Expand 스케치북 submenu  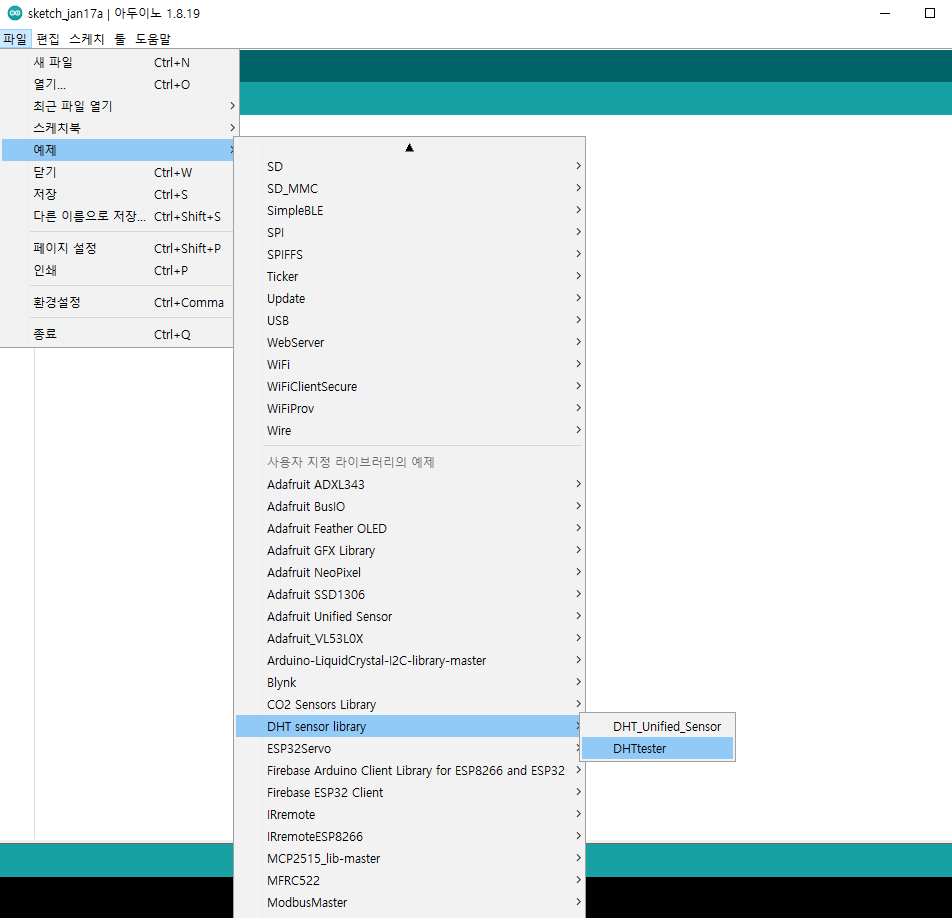click(119, 128)
